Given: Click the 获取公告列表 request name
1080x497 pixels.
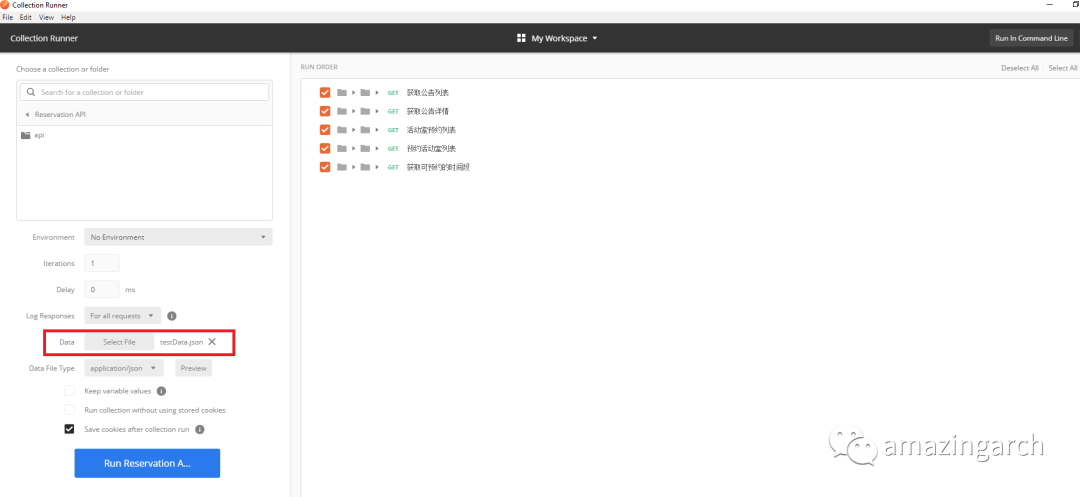Looking at the screenshot, I should coord(428,92).
